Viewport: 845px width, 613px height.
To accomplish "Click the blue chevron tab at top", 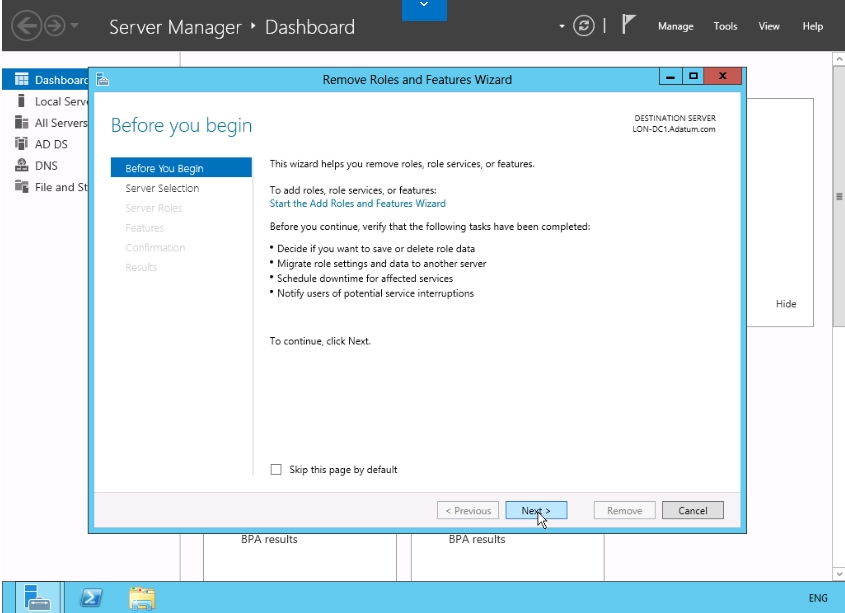I will coord(424,10).
